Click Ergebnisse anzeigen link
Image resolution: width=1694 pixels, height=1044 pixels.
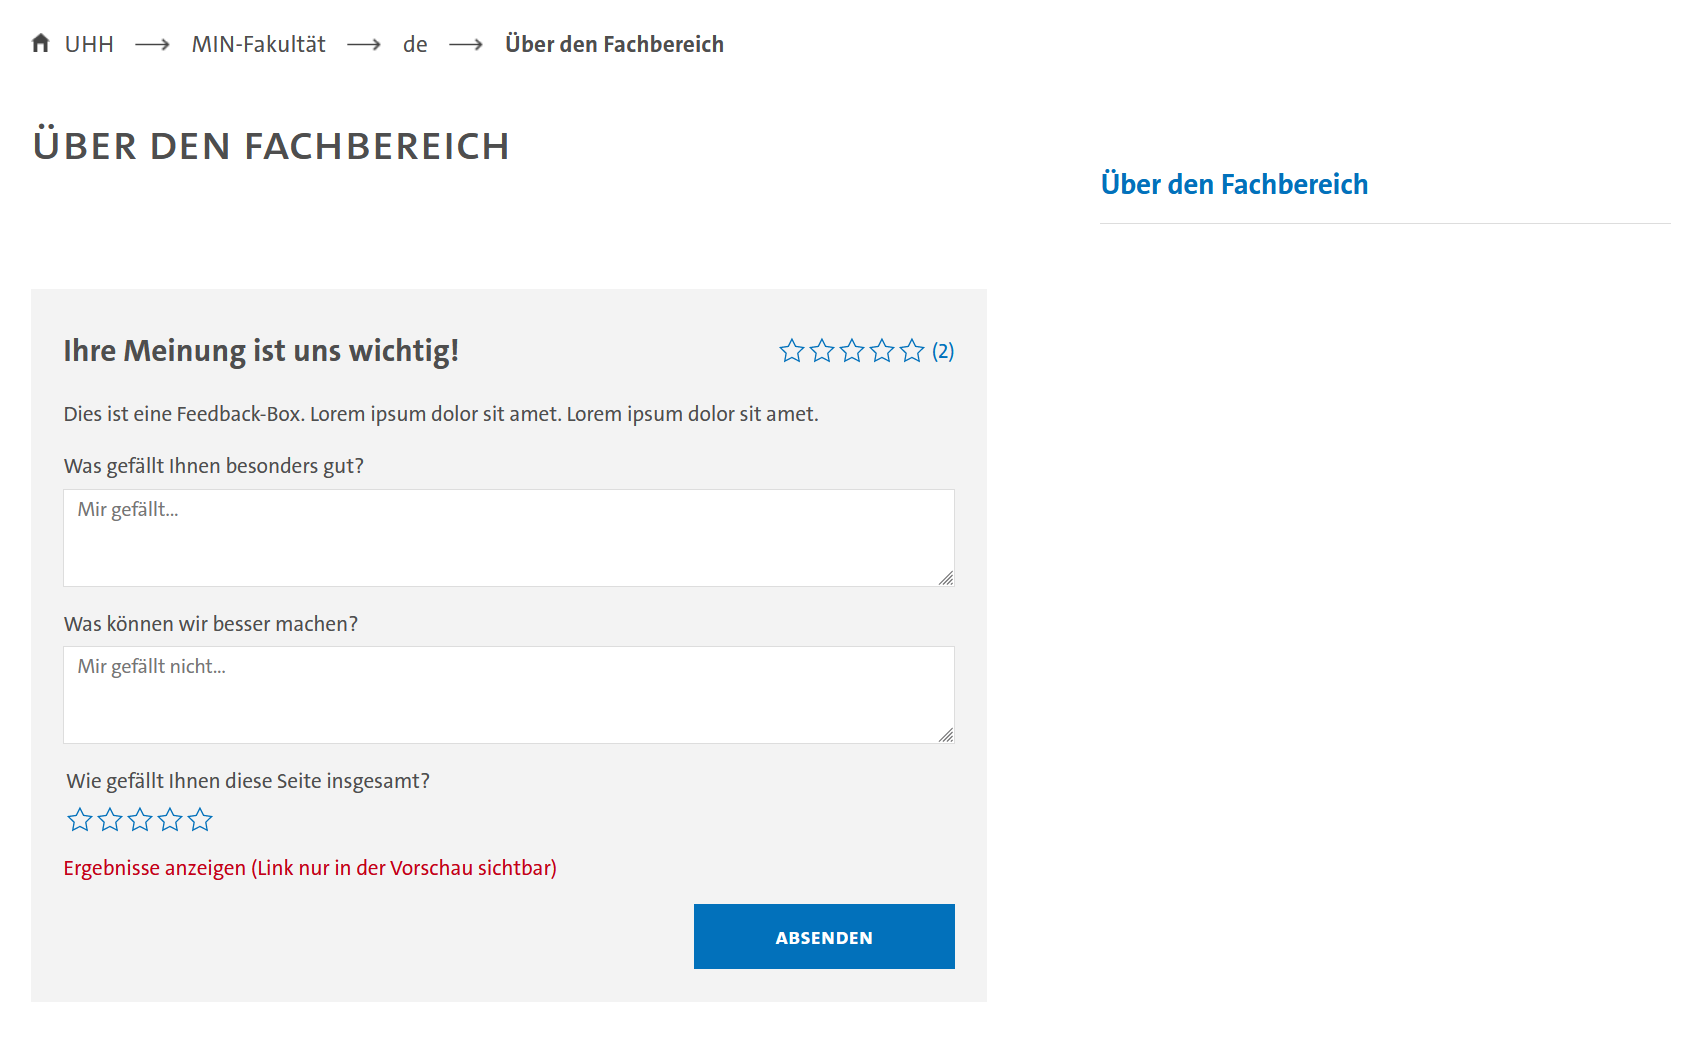click(310, 868)
